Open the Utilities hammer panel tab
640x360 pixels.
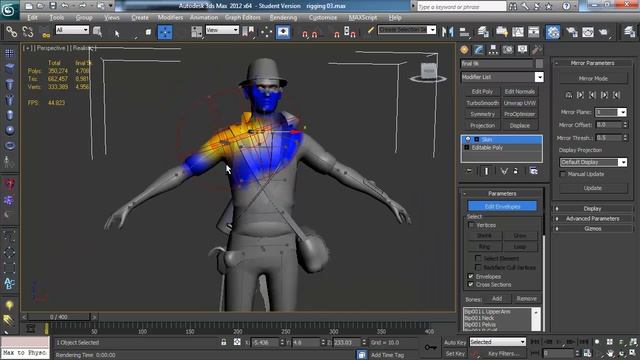537,50
